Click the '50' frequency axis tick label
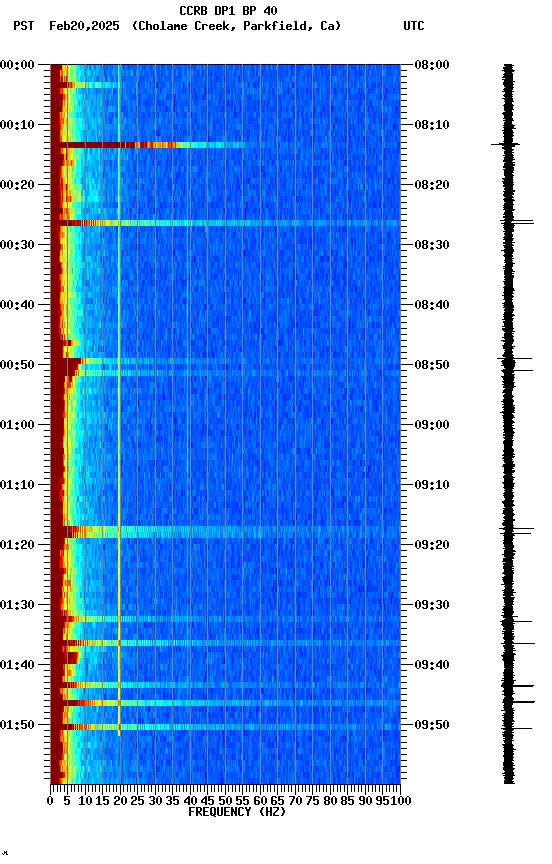The width and height of the screenshot is (552, 864). [x=225, y=802]
